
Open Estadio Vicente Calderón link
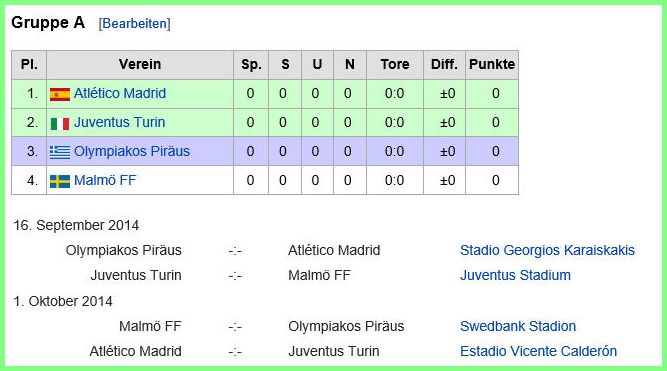[x=538, y=351]
